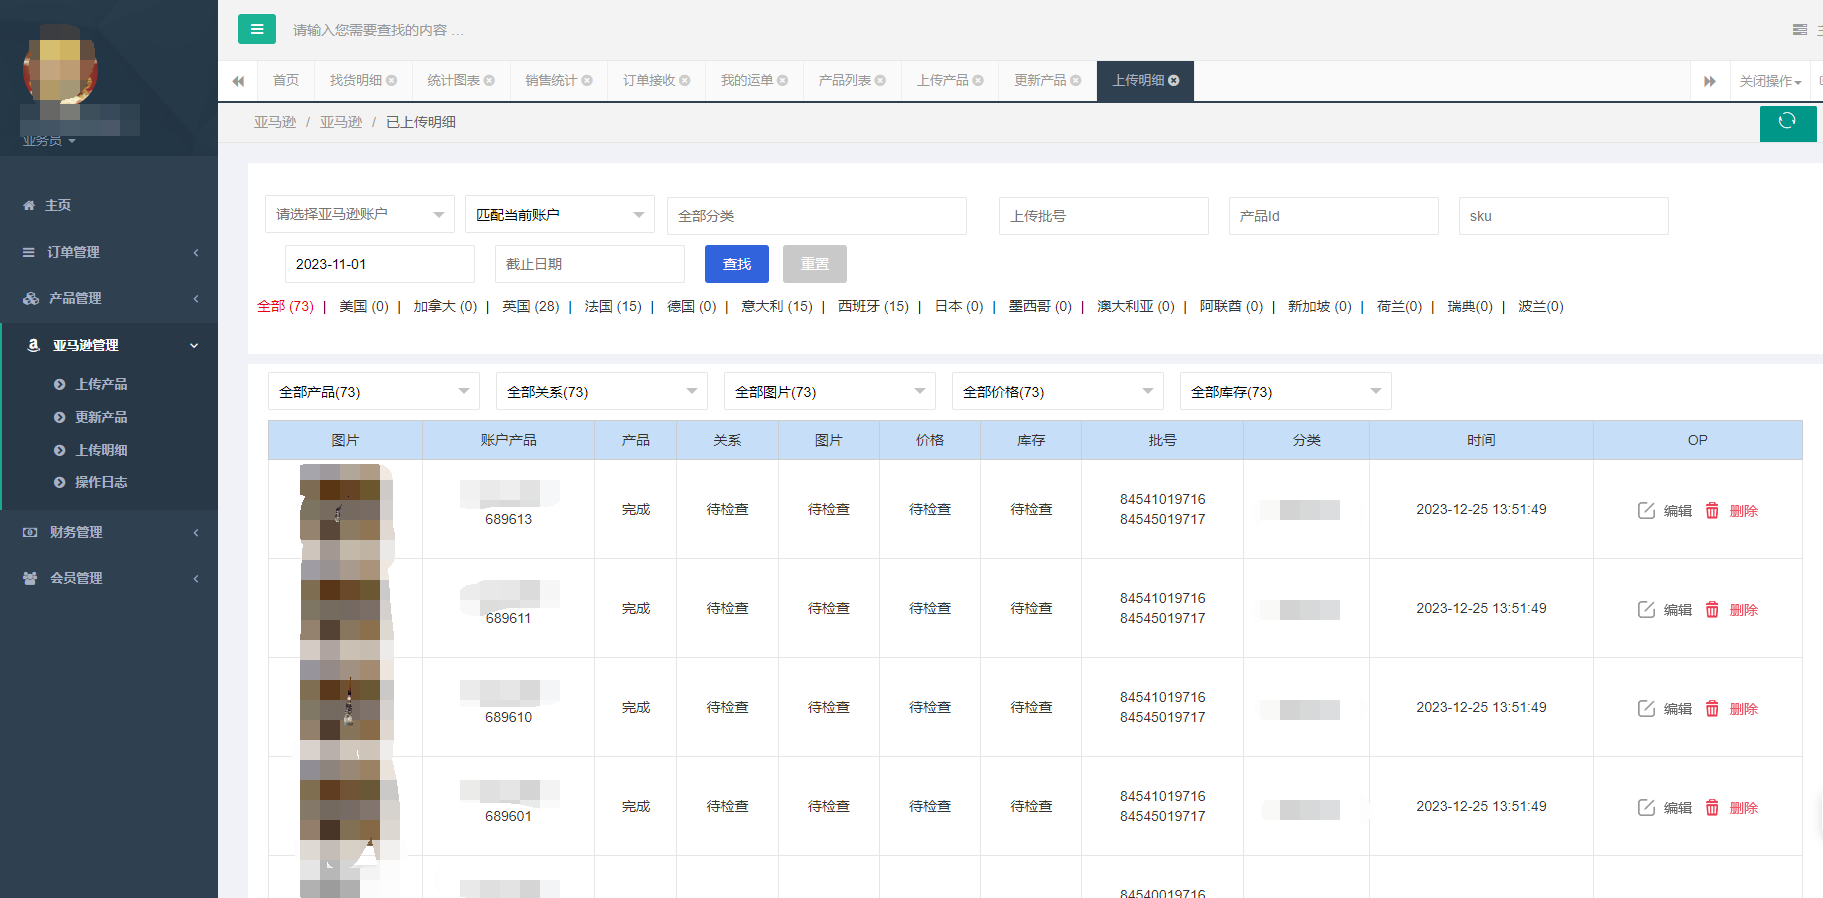Filter by 西班牙 (15) country link
This screenshot has height=898, width=1823.
(873, 306)
